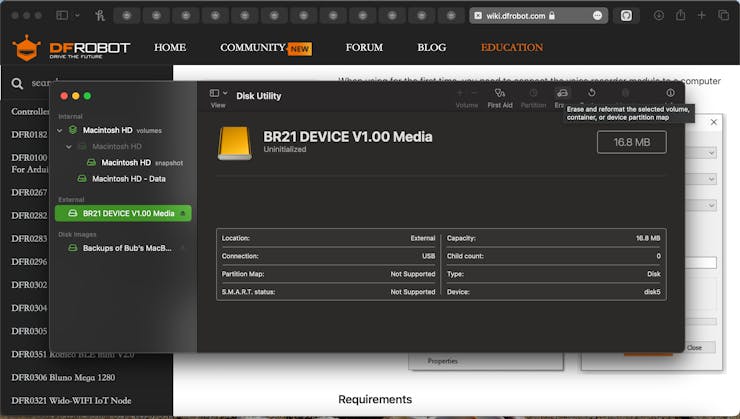Image resolution: width=740 pixels, height=419 pixels.
Task: Click the wiki search magnifier icon
Action: tap(17, 84)
